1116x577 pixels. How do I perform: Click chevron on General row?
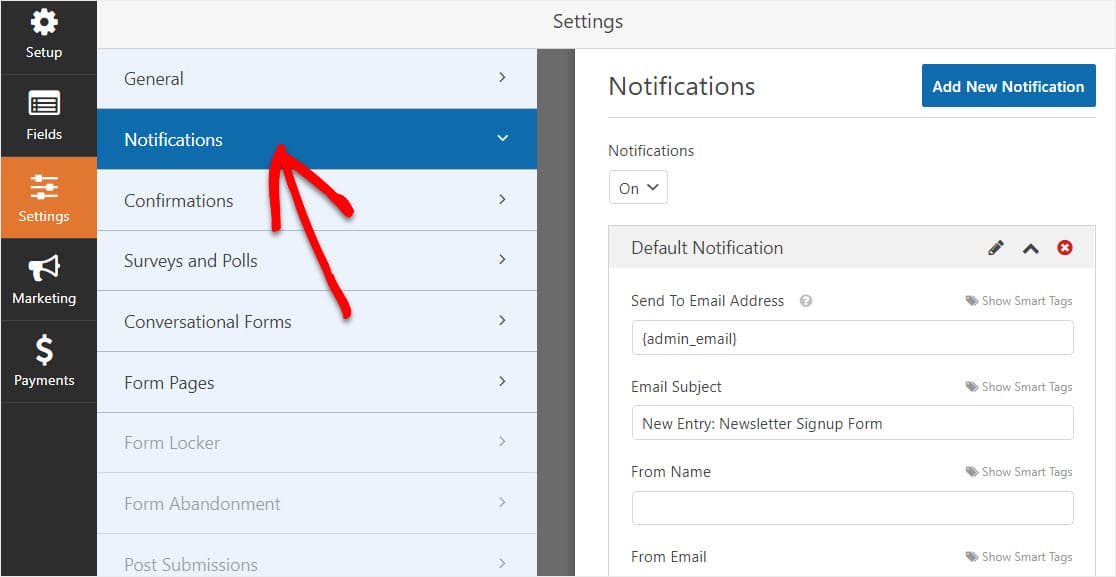coord(502,77)
